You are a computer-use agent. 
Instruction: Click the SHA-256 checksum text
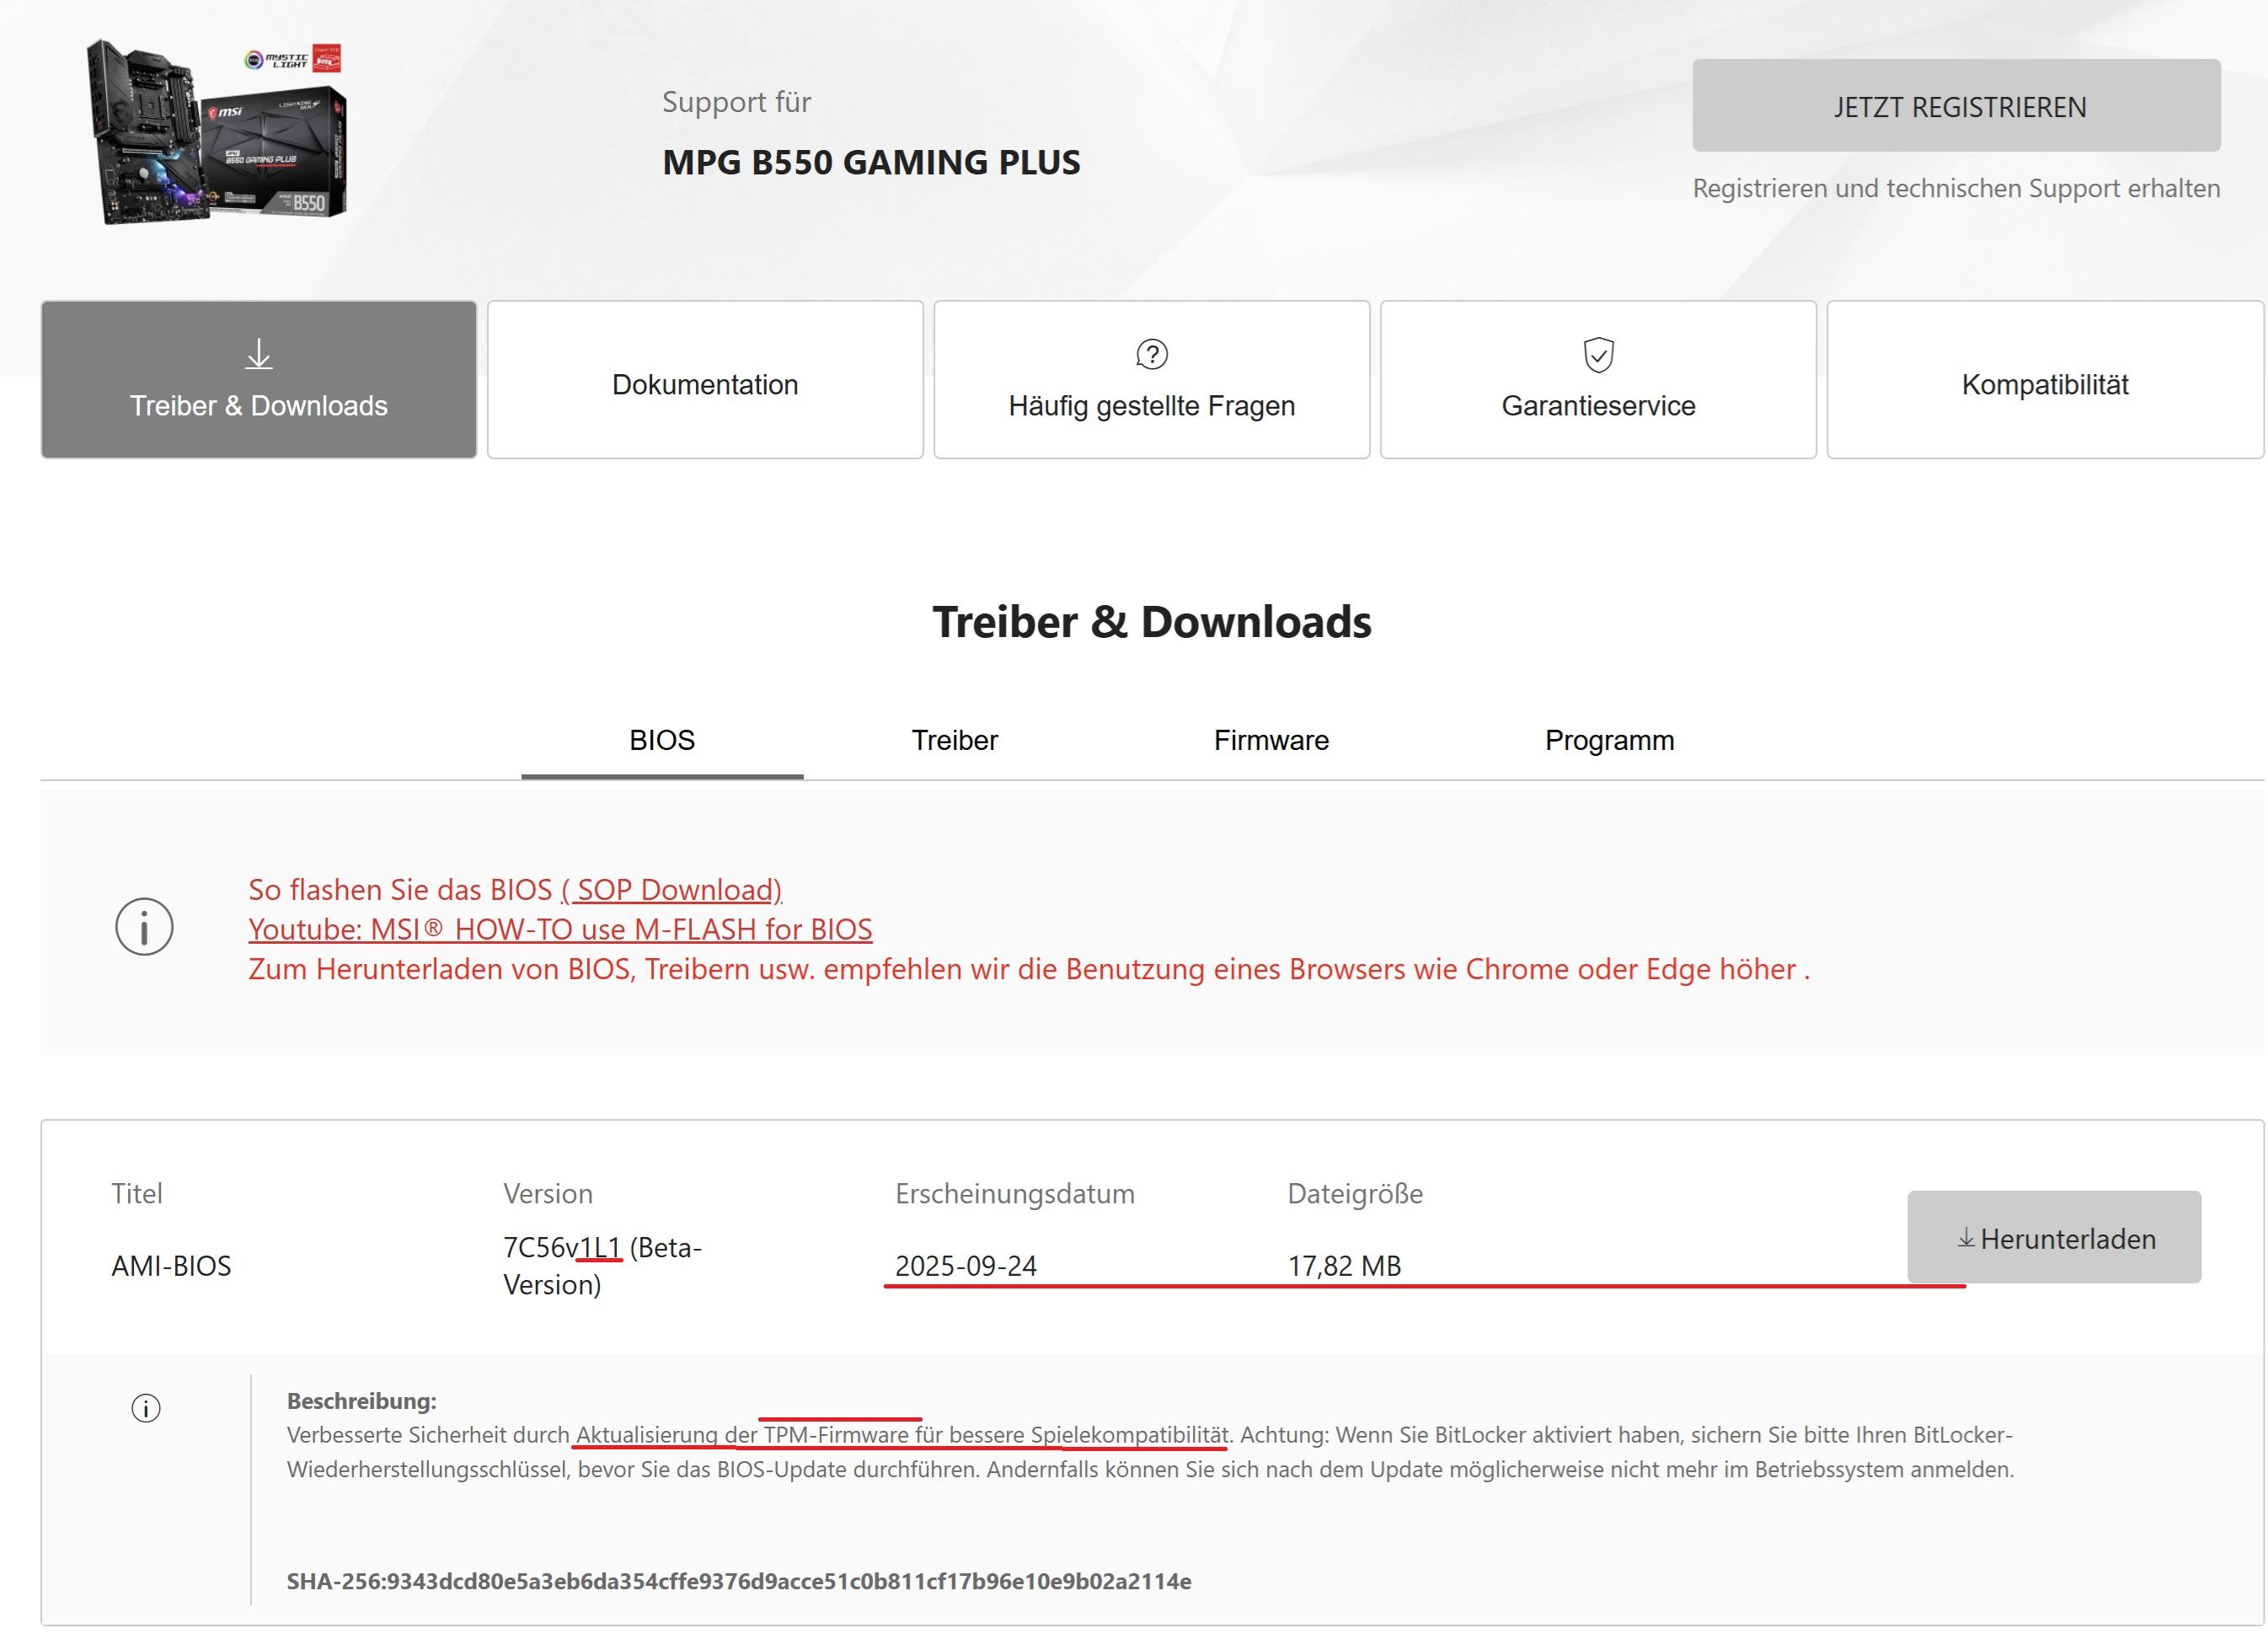tap(738, 1581)
